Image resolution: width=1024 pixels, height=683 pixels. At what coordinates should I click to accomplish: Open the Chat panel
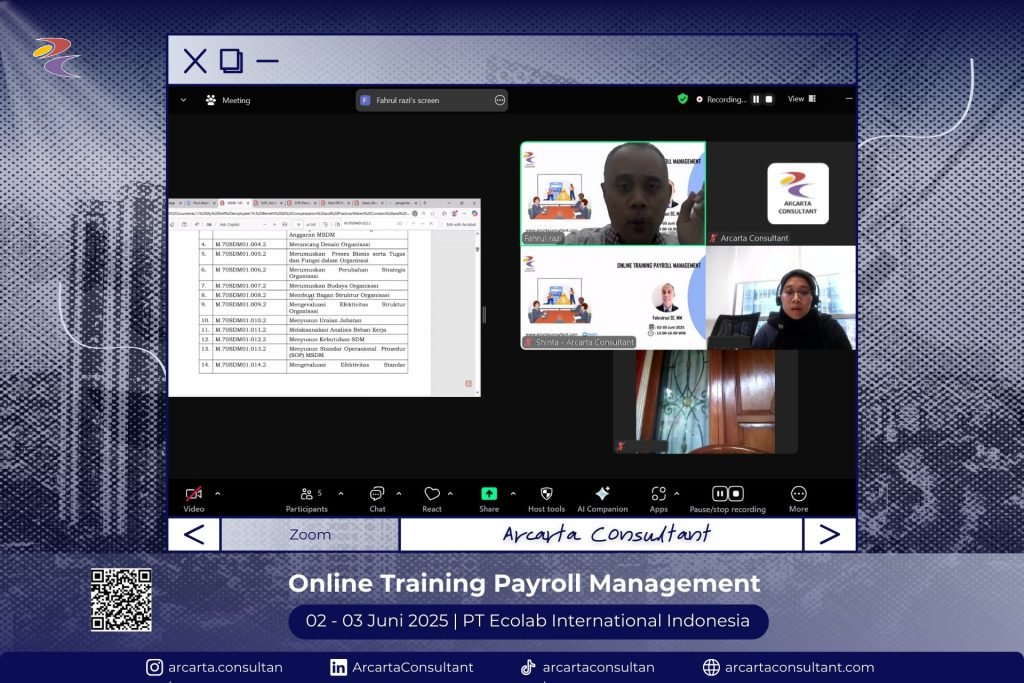tap(377, 494)
